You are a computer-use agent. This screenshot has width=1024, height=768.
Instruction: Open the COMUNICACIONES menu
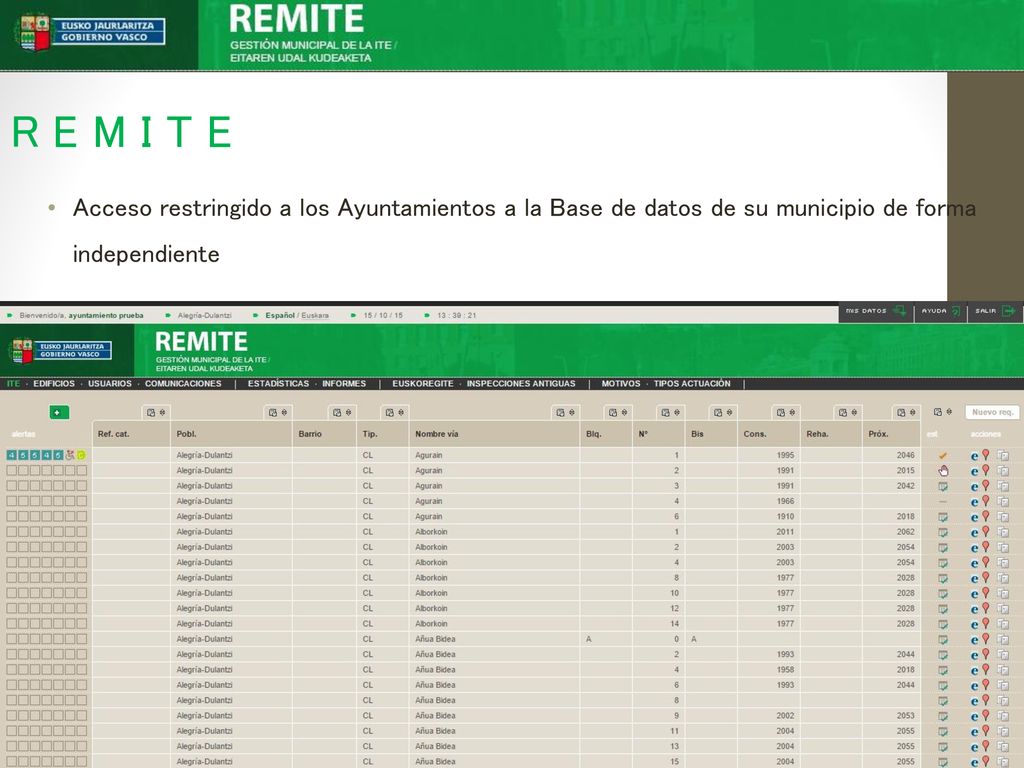184,384
